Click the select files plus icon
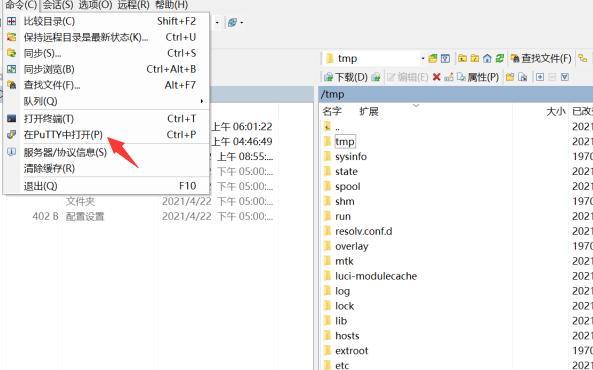The height and width of the screenshot is (370, 593). (x=540, y=77)
